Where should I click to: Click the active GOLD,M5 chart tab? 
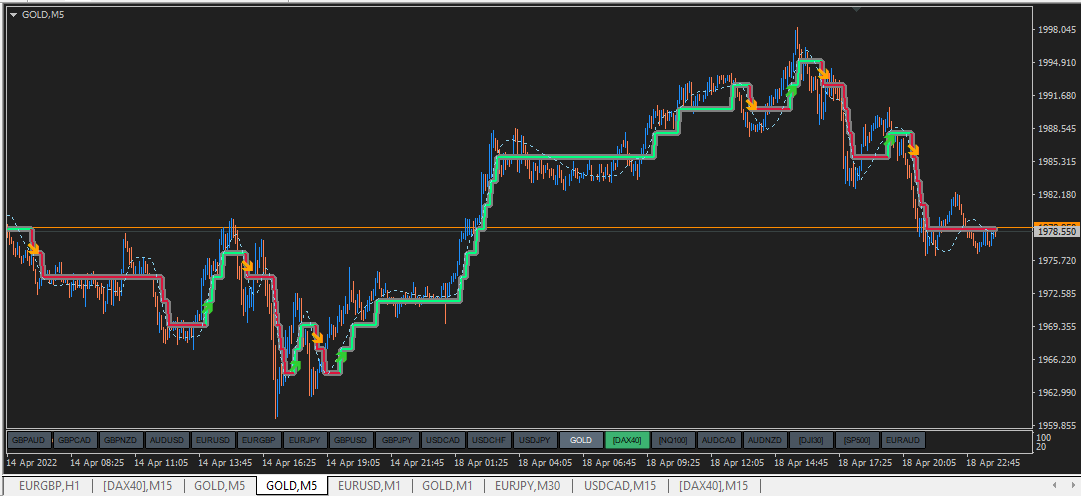(x=292, y=486)
